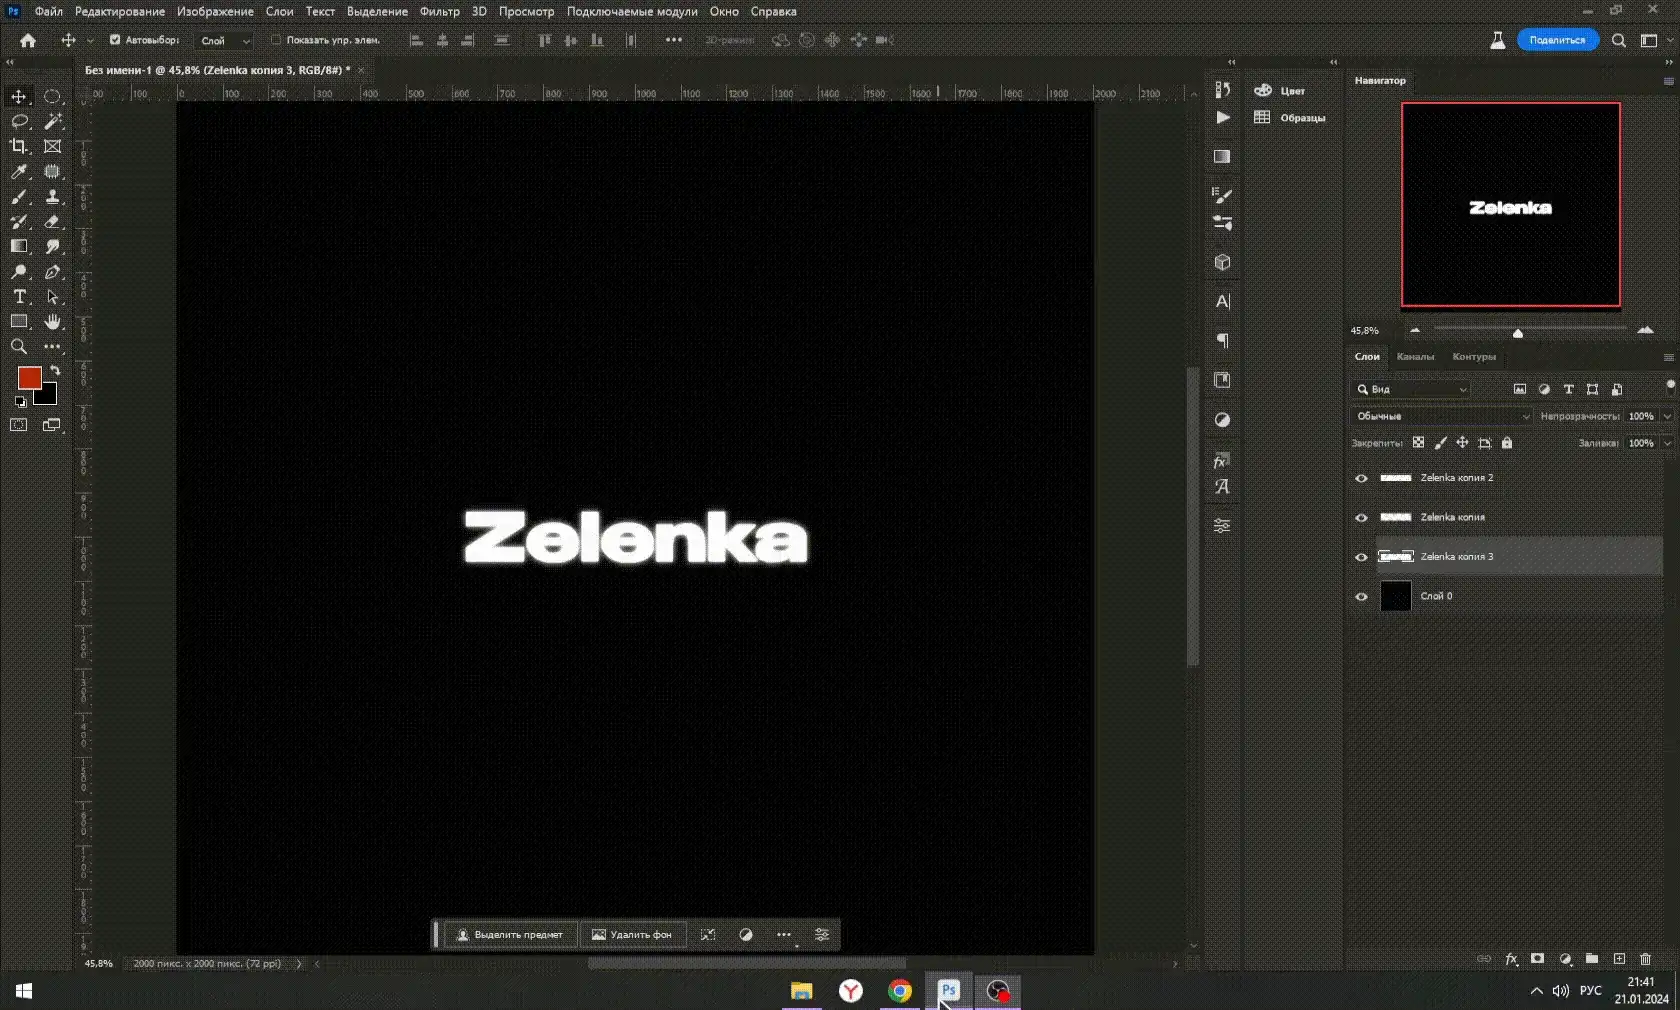Screen dimensions: 1680x1010
Task: Hide the Zelenka копия 2 layer
Action: 1361,478
